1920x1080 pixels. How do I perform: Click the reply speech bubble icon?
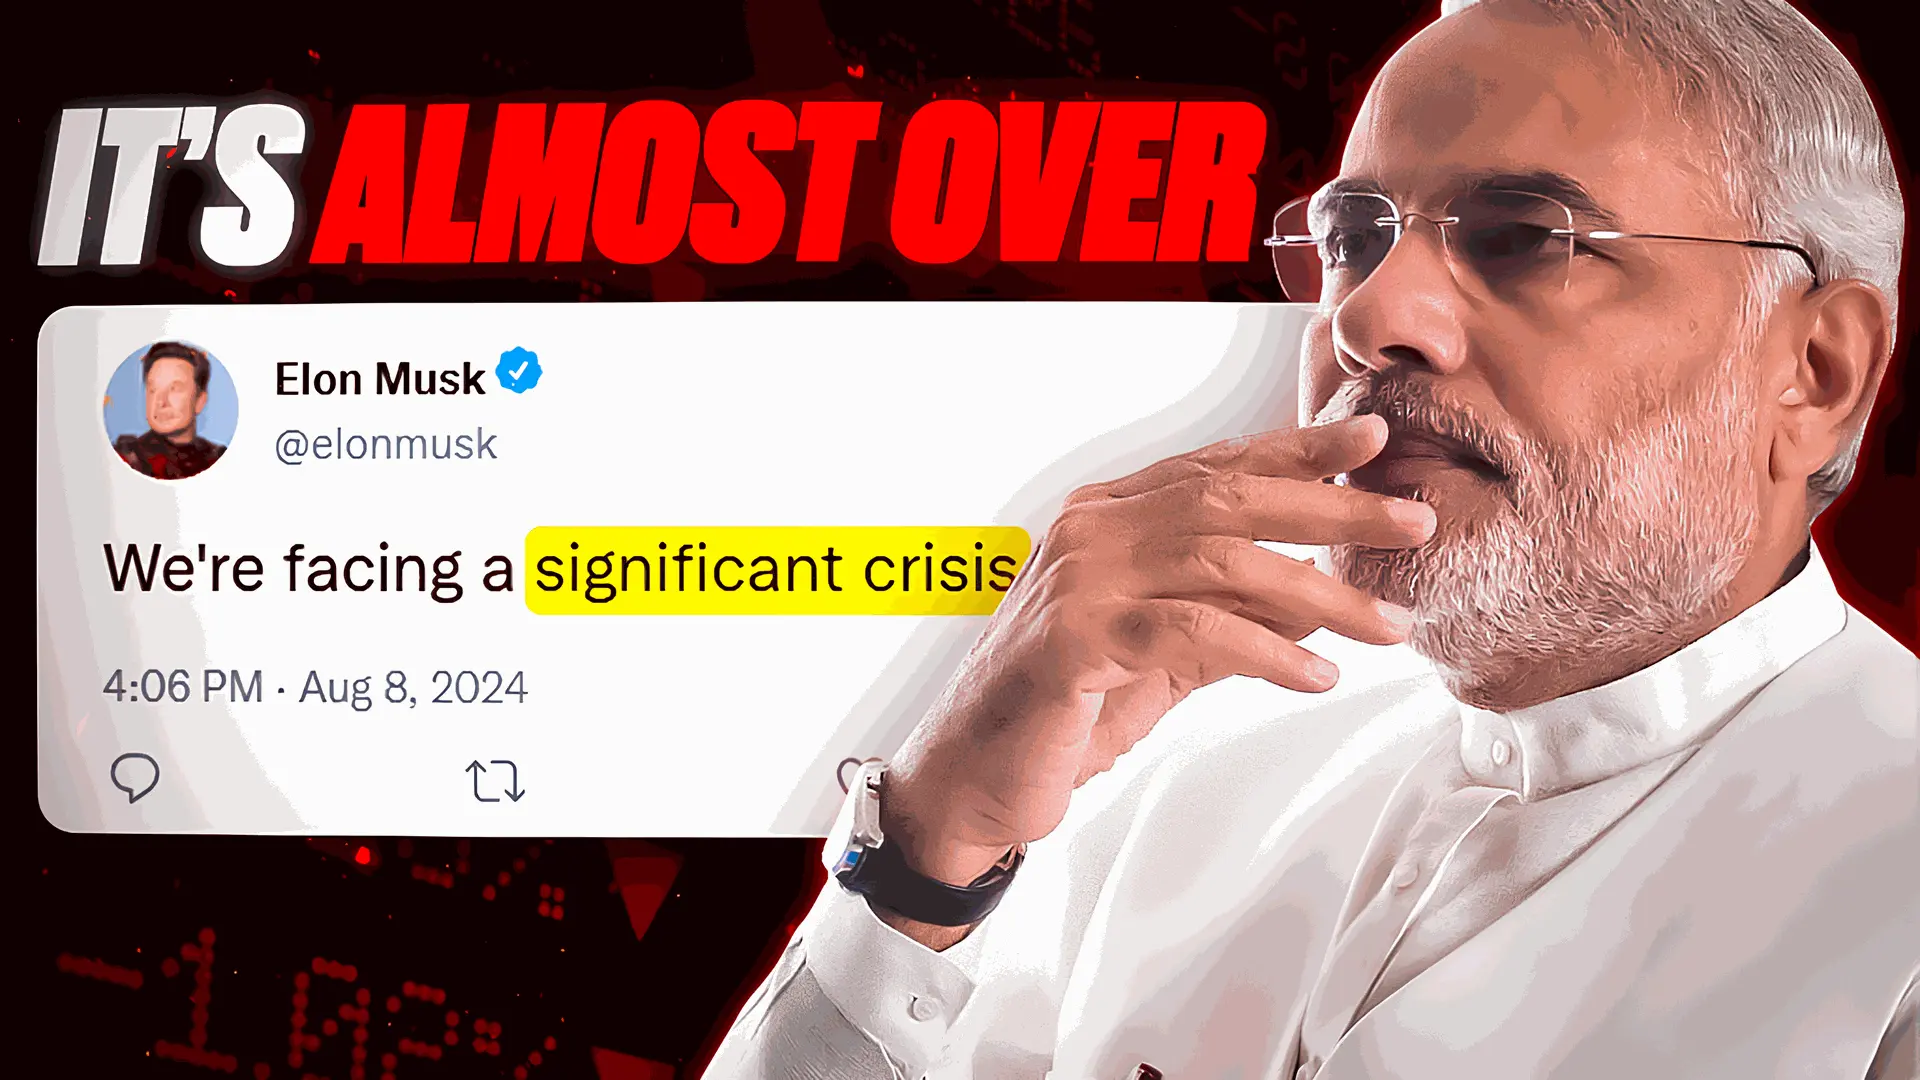coord(134,777)
